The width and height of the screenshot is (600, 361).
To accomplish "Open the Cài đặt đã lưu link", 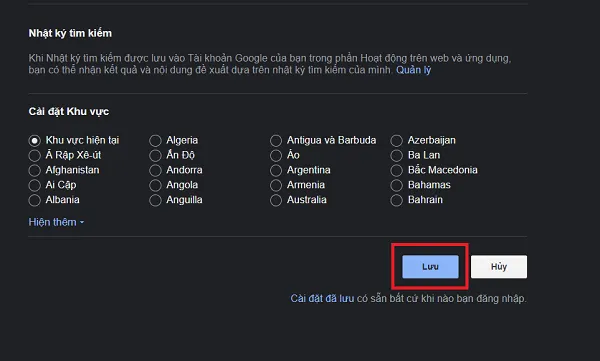I will [x=322, y=299].
